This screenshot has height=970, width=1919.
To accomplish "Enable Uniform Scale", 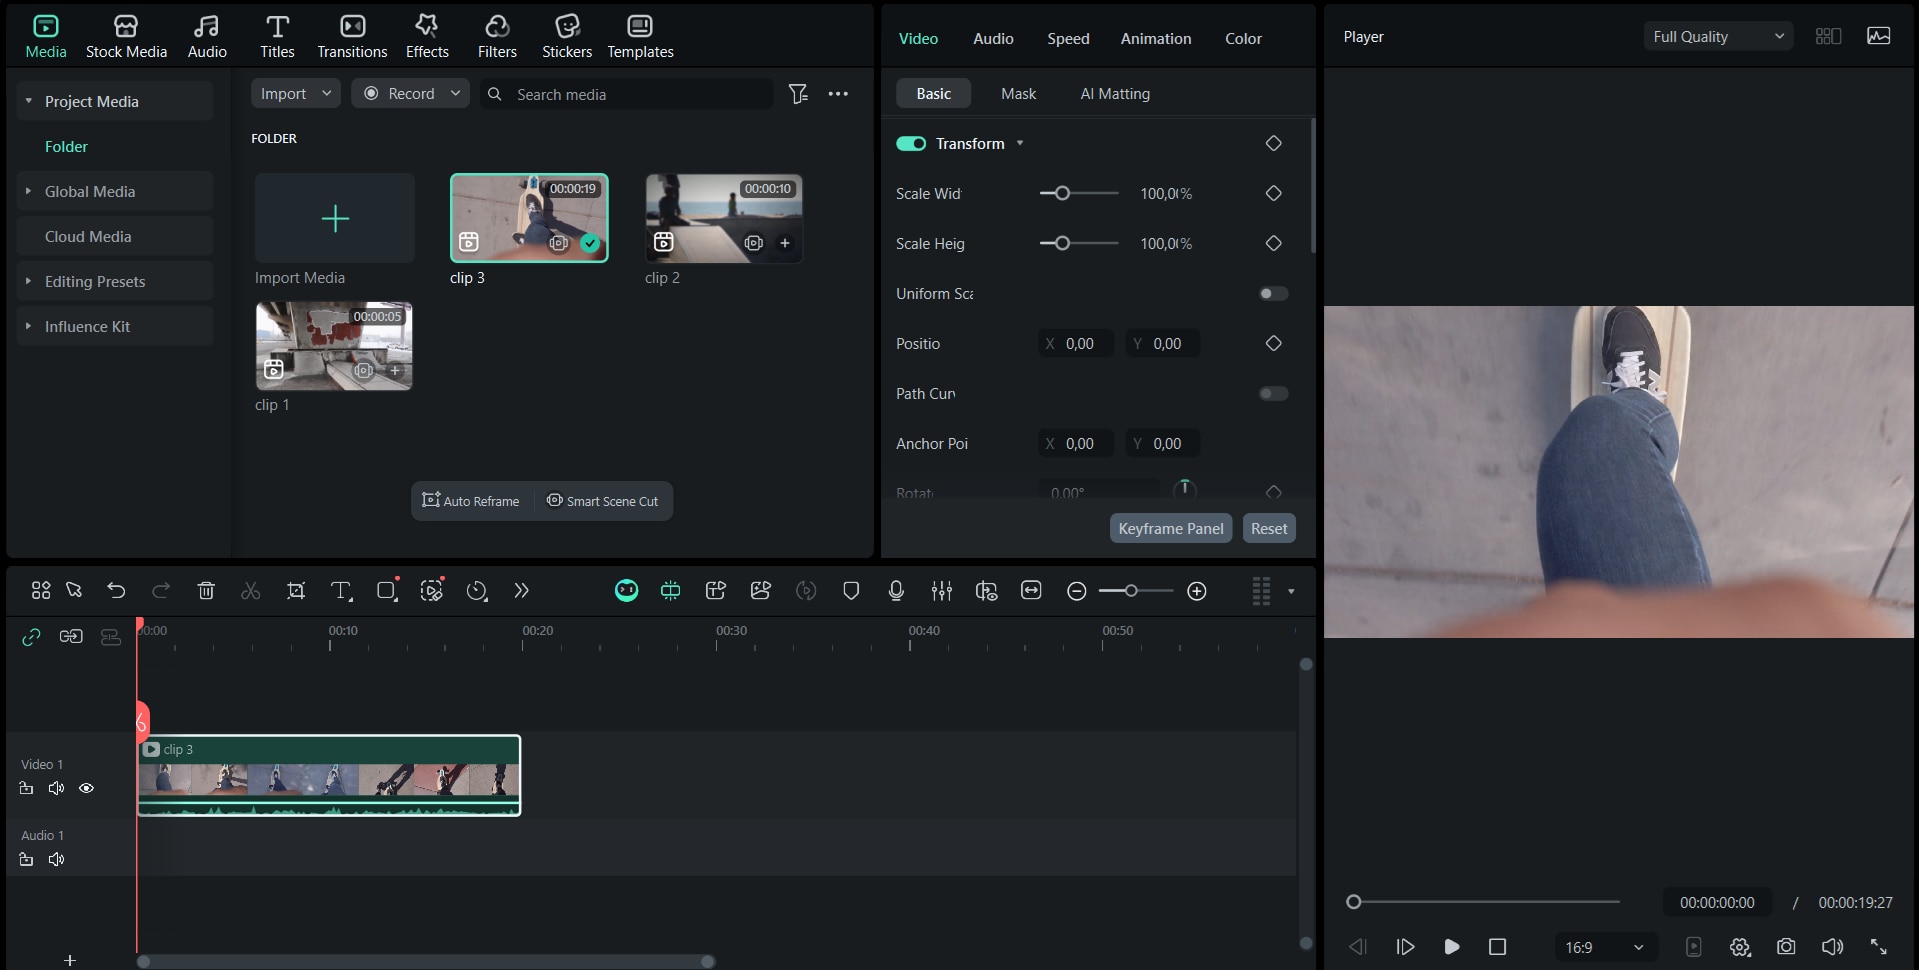I will click(1271, 293).
